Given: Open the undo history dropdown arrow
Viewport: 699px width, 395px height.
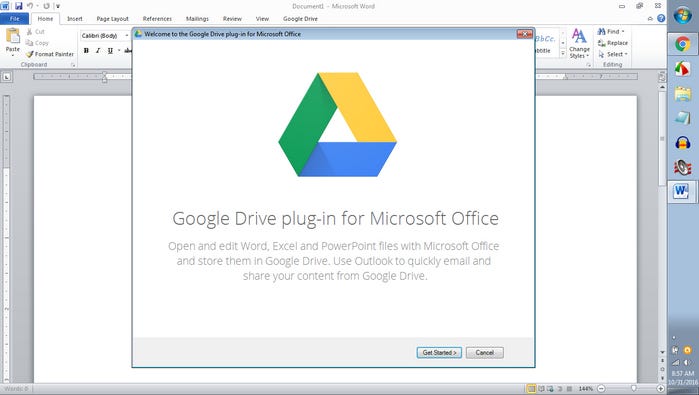Looking at the screenshot, I should pyautogui.click(x=37, y=6).
